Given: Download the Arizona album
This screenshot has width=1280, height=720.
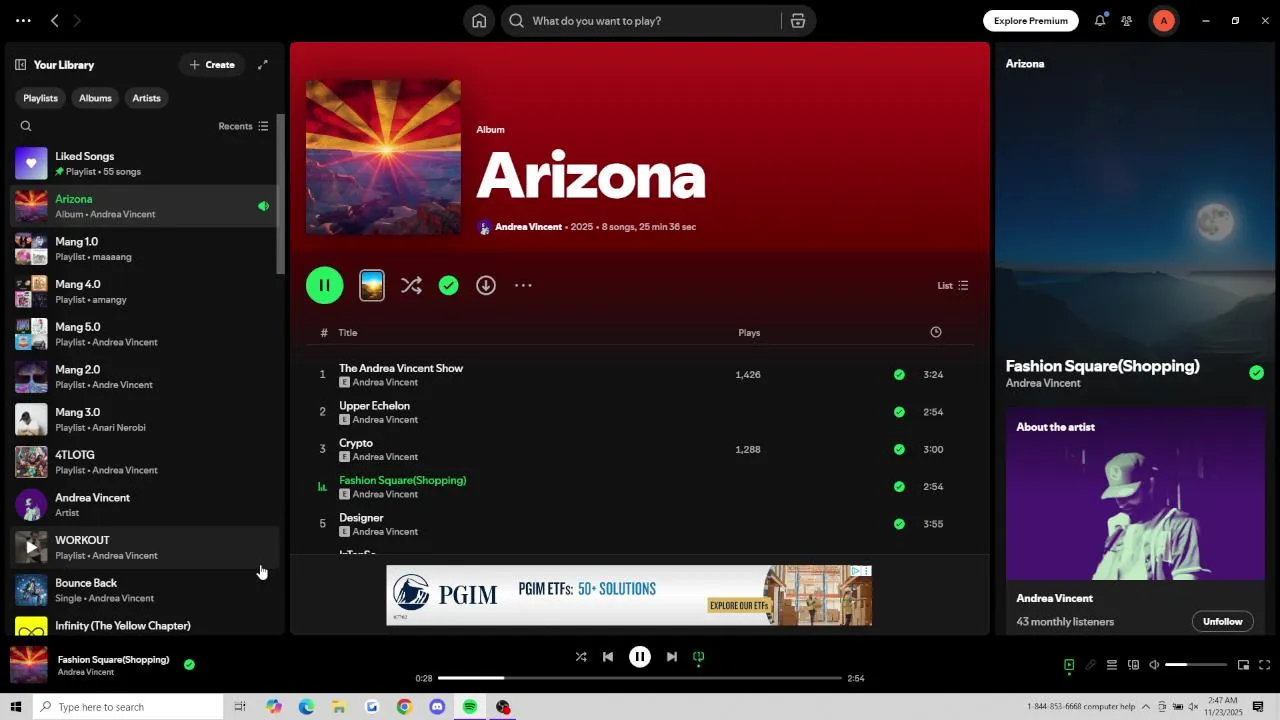Looking at the screenshot, I should (x=486, y=286).
